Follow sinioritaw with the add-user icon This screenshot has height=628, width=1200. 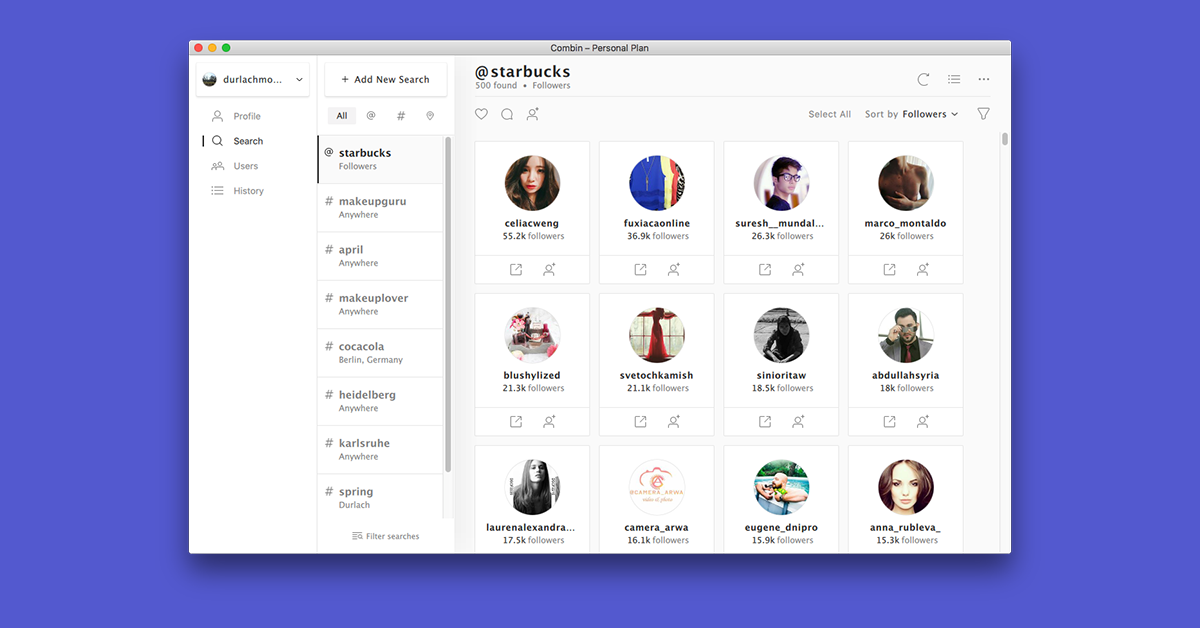[x=798, y=421]
